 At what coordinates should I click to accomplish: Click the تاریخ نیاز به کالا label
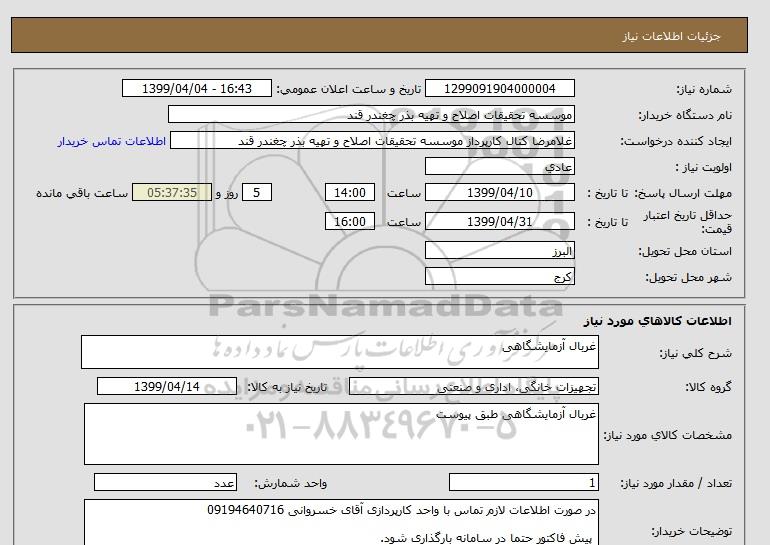[287, 387]
